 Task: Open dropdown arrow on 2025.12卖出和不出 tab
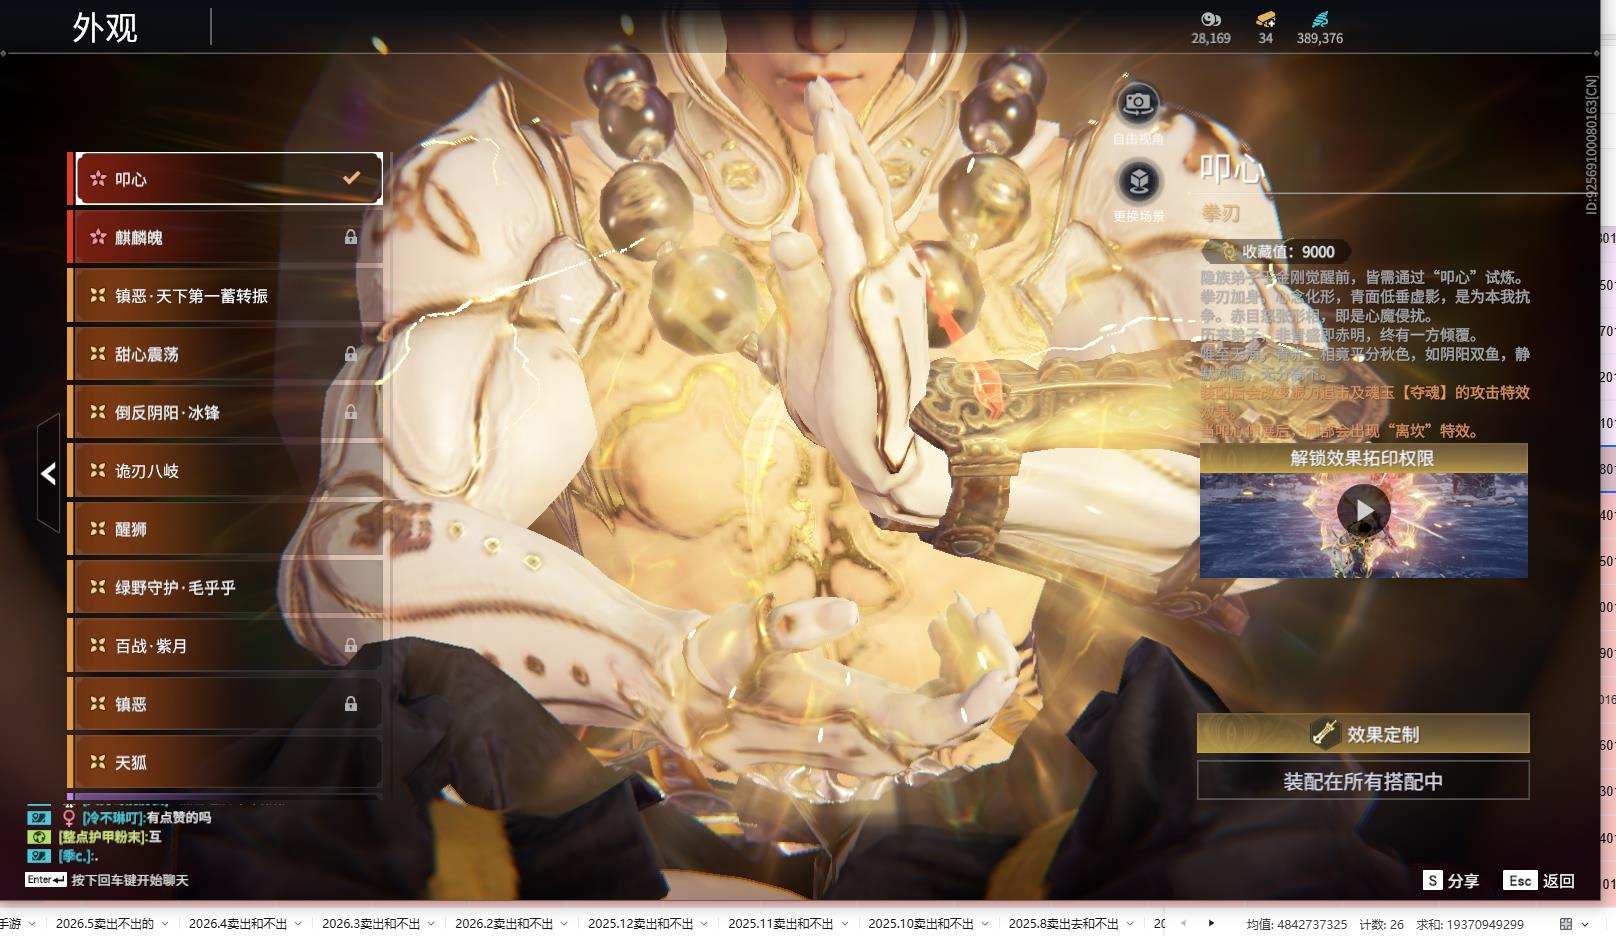704,924
